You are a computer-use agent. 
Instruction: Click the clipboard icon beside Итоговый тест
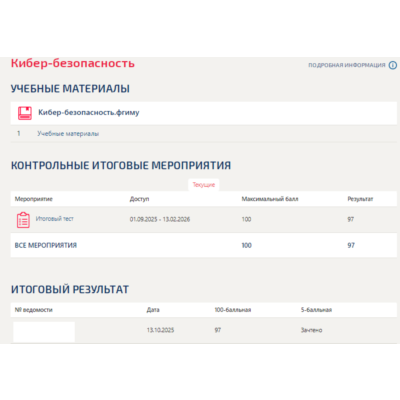[x=23, y=220]
